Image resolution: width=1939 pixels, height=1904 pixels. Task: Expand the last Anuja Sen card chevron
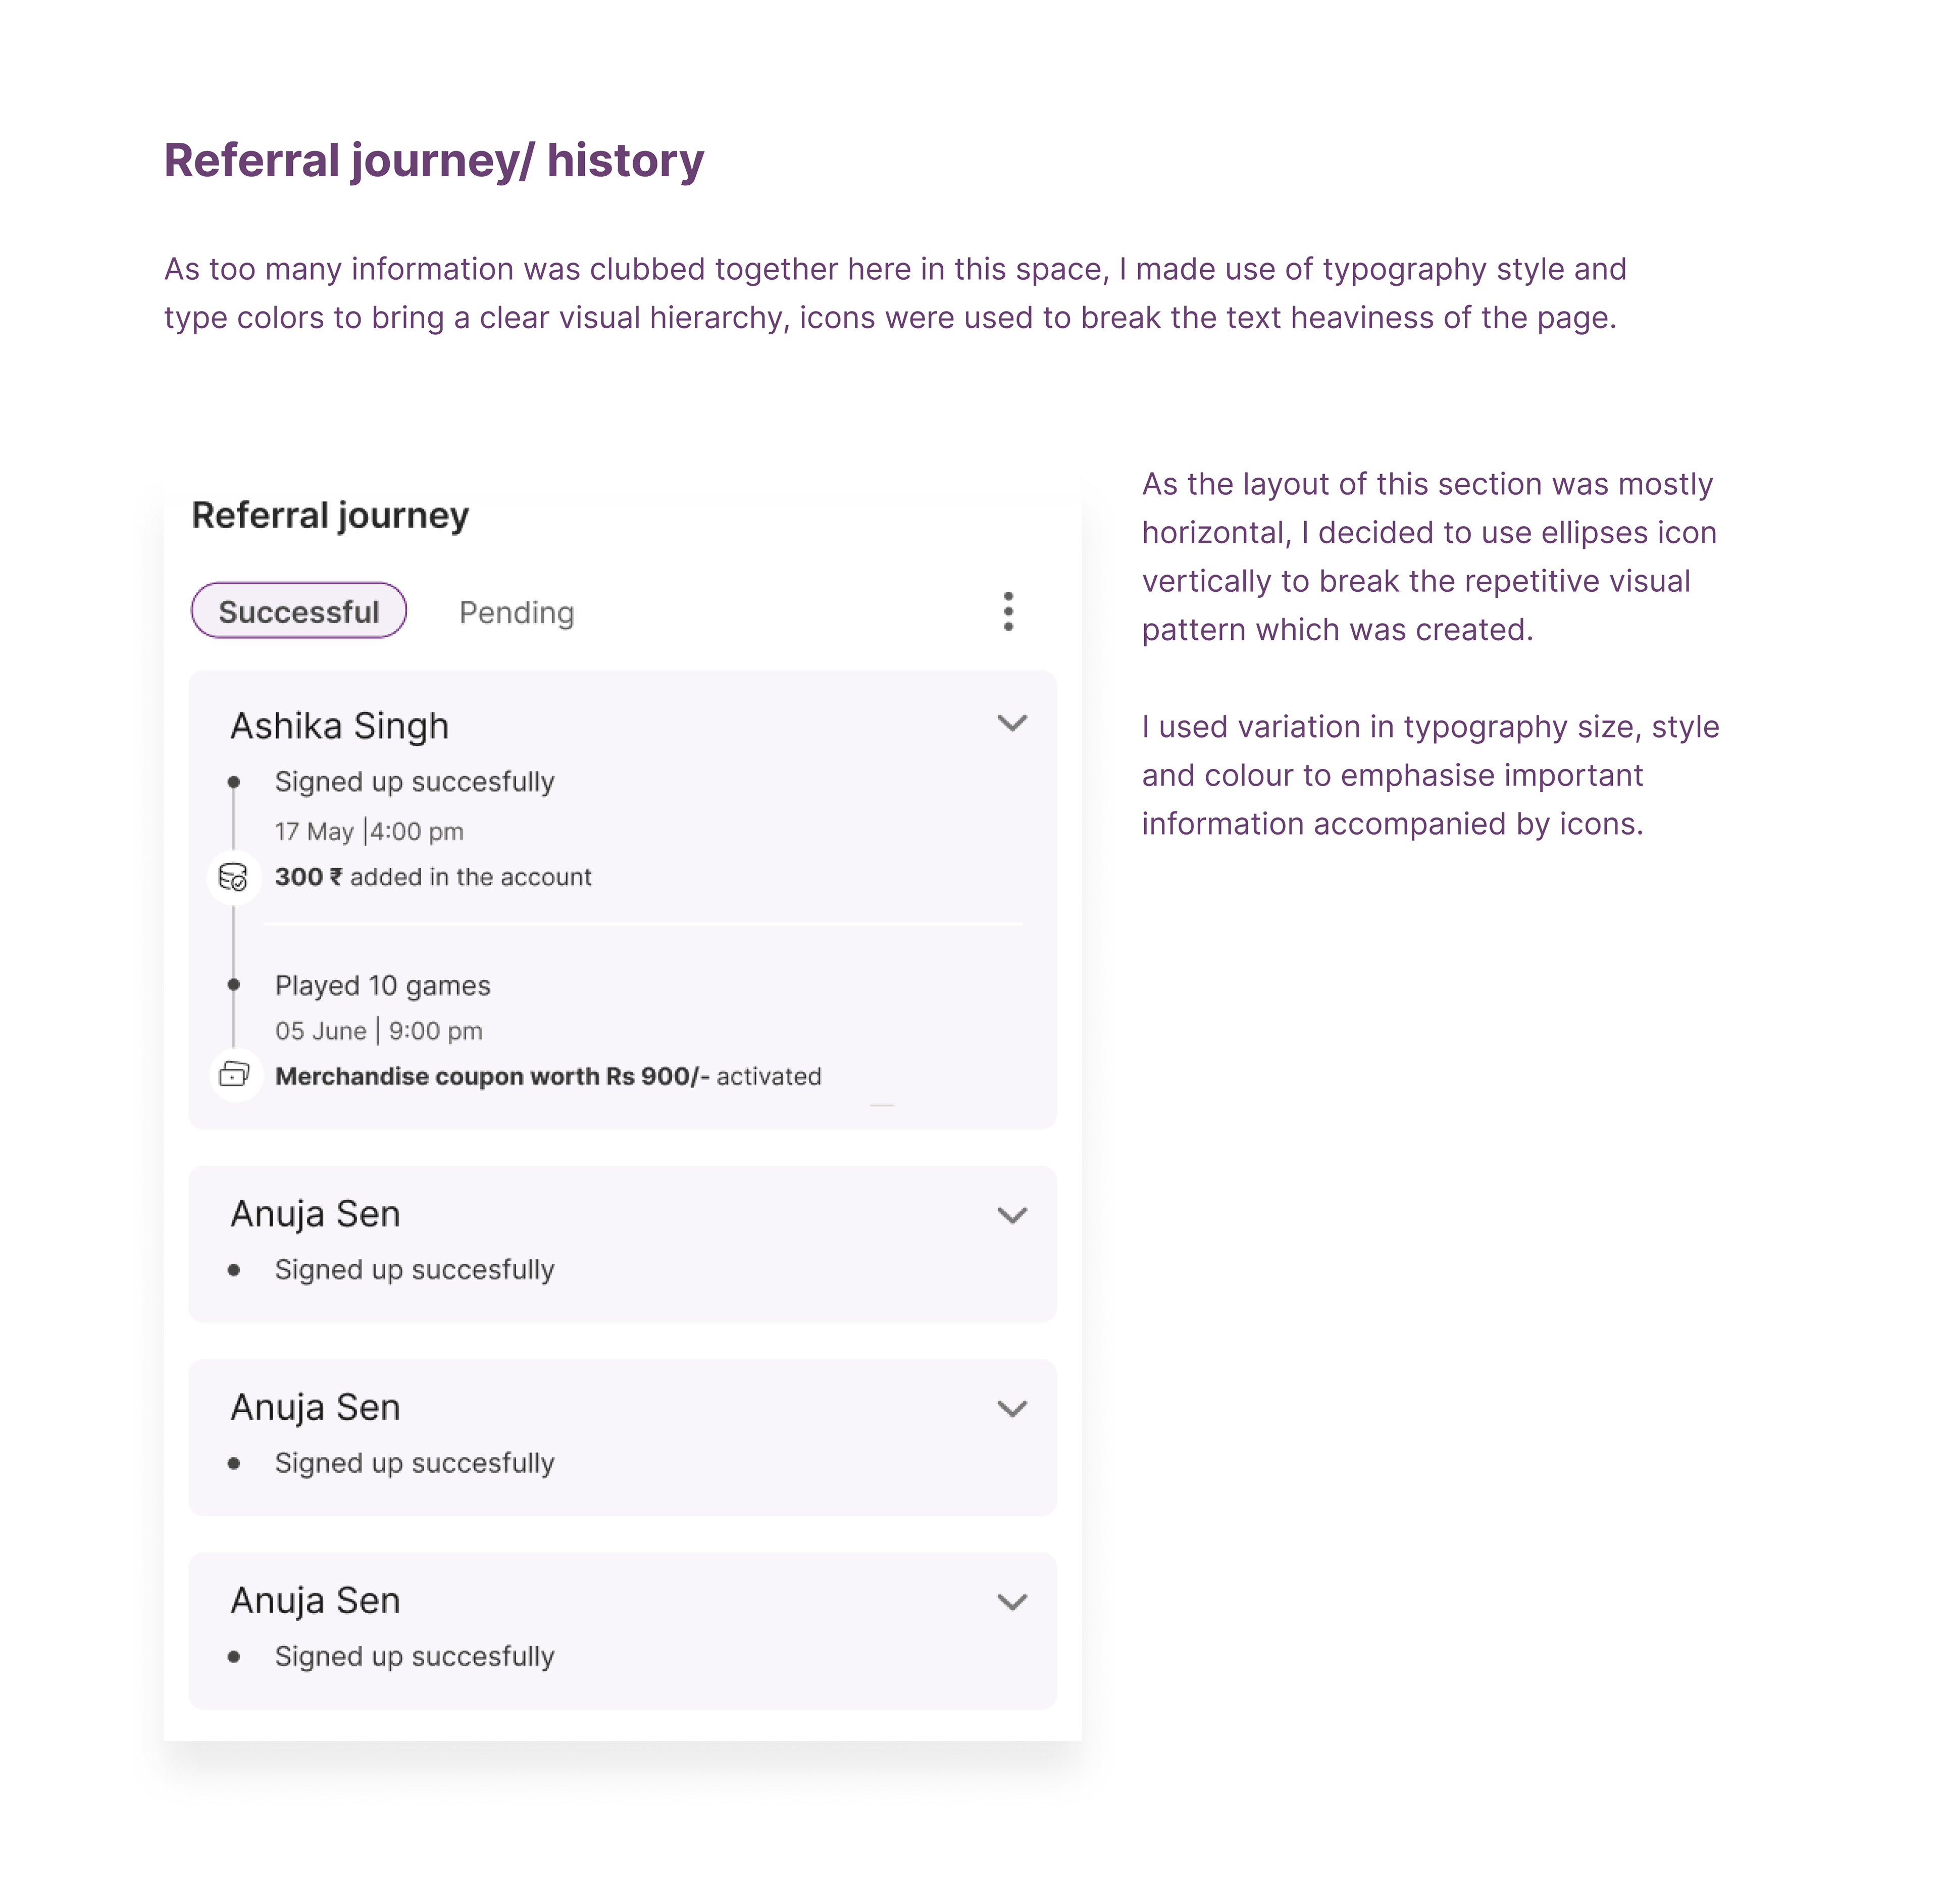1012,1602
